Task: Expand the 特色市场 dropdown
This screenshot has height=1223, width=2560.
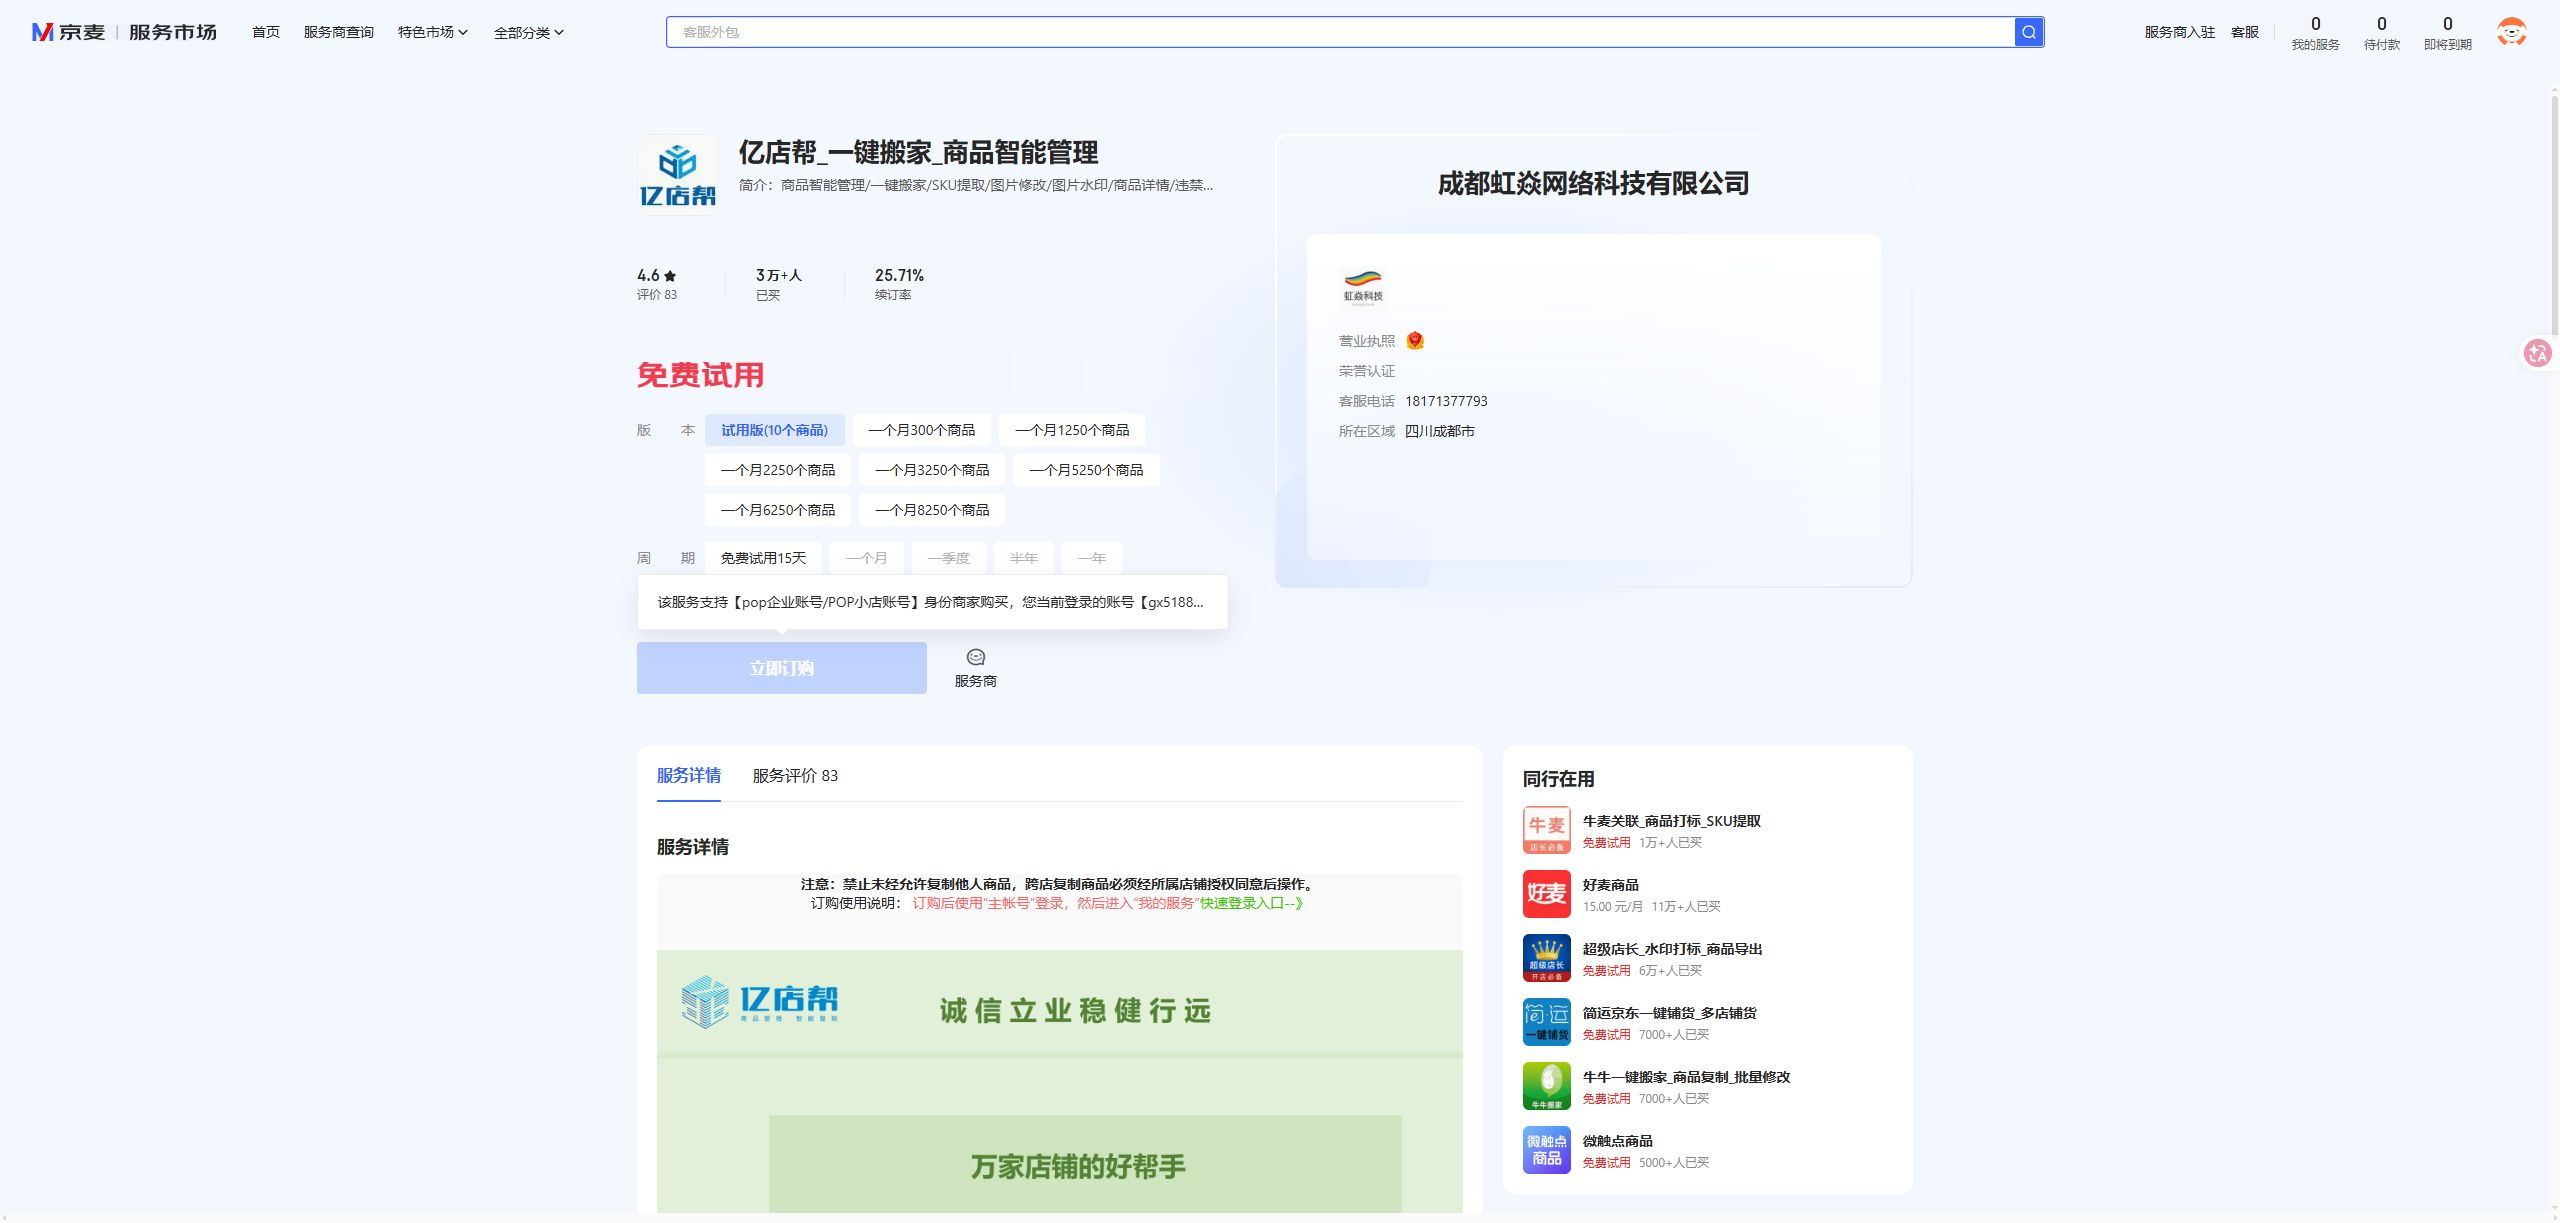Action: [432, 32]
